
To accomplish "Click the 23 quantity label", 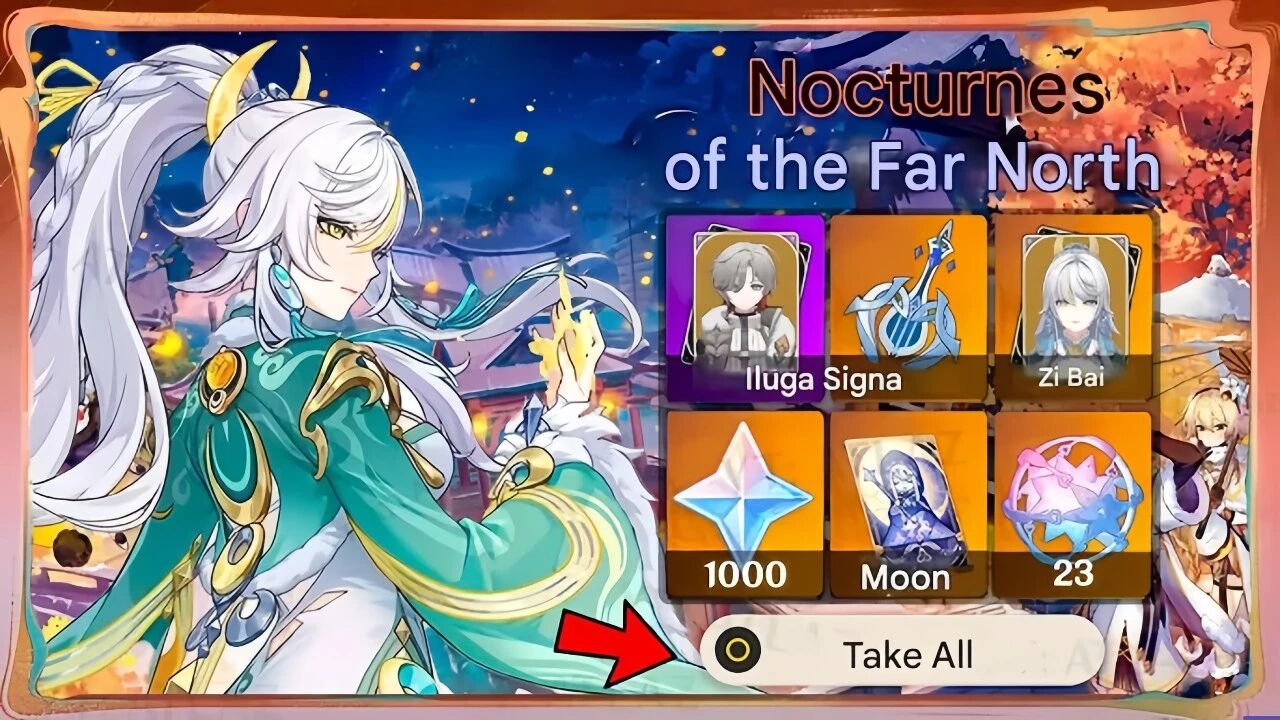I will coord(1072,575).
